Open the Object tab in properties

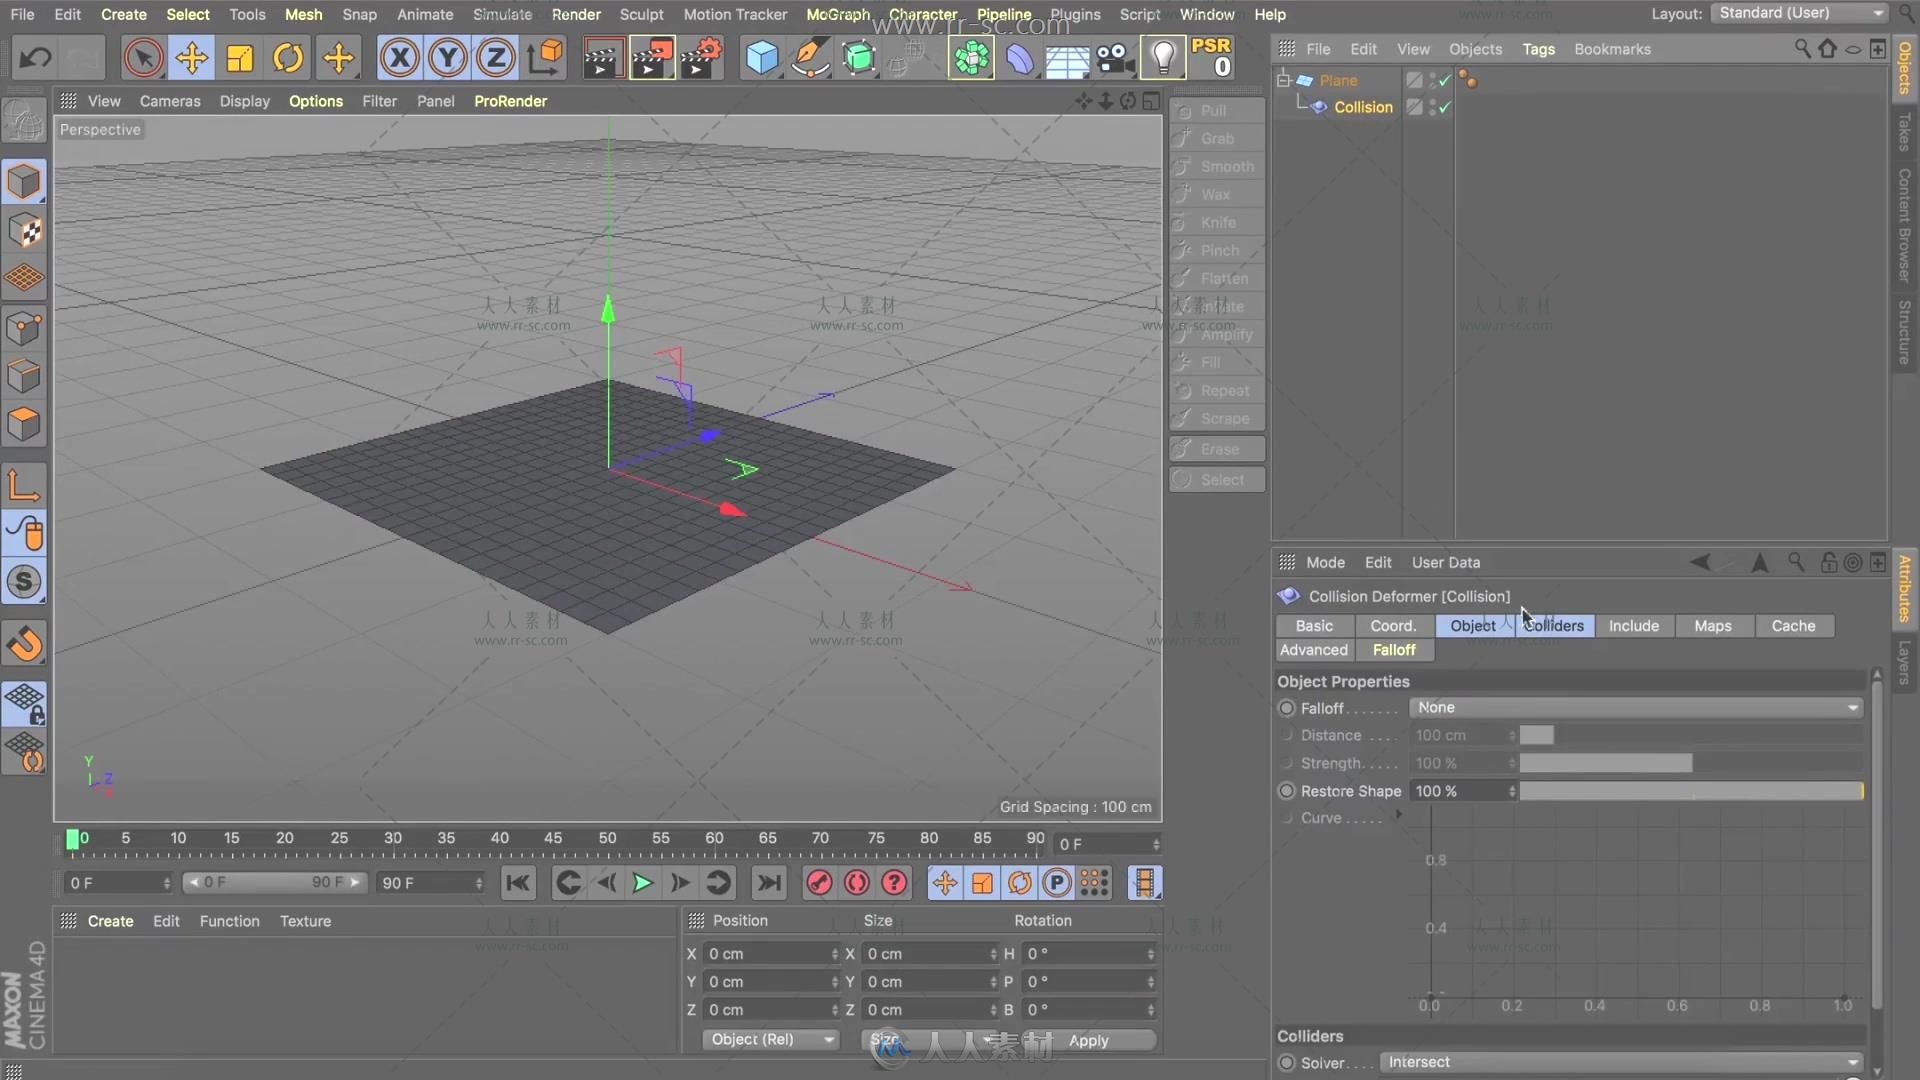[x=1473, y=625]
